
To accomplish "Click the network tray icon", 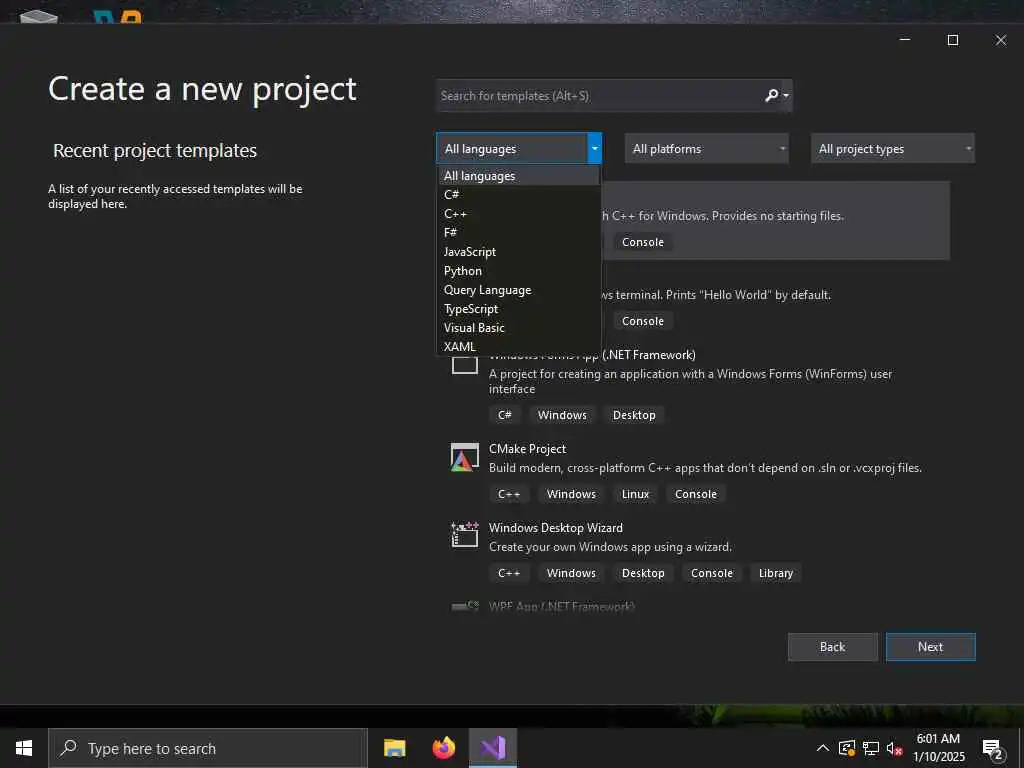I will pos(871,748).
